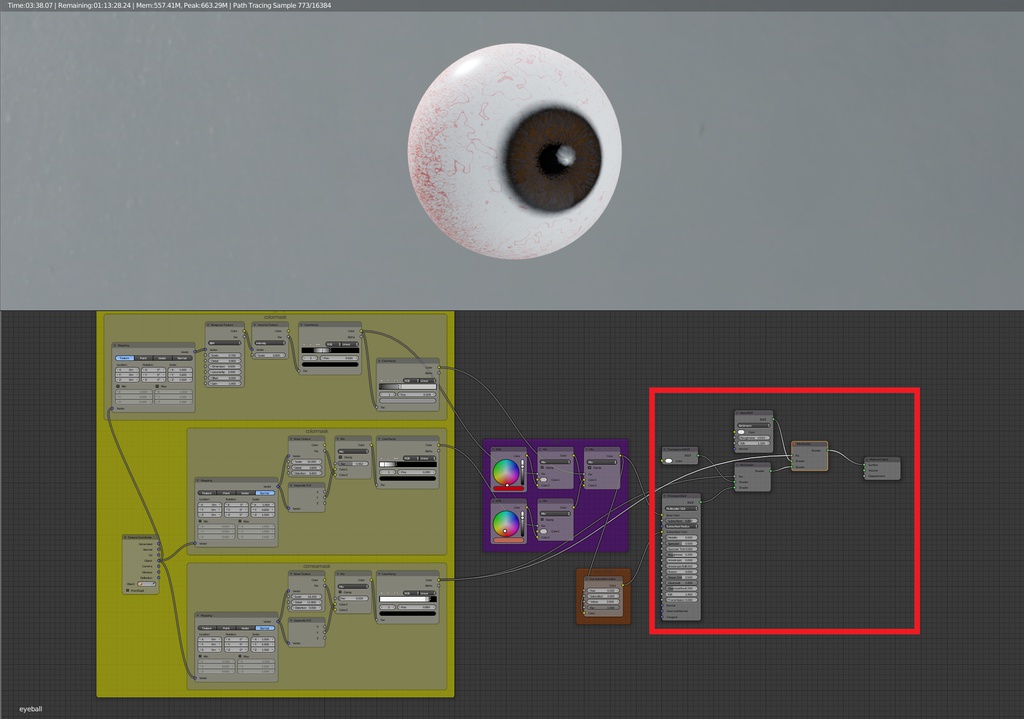Screen dimensions: 1024x719
Task: Select the Hue Saturation Value node
Action: coord(602,578)
